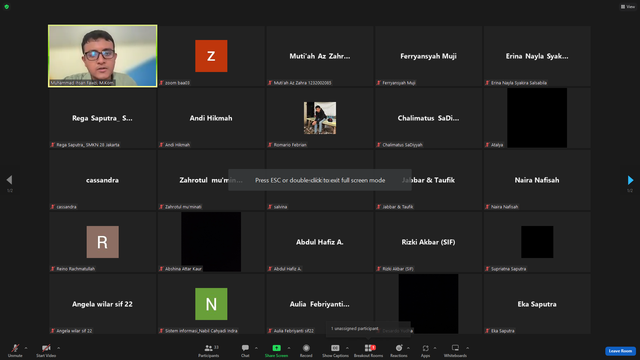Select the green N avatar tile
Image resolution: width=640 pixels, height=360 pixels.
[211, 304]
